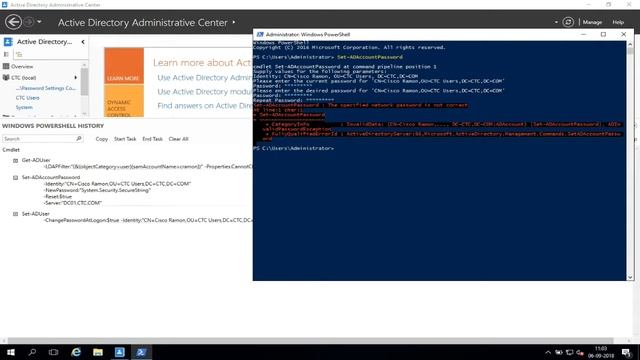
Task: Expand the Active Directory Administrative Center breadcrumb arrow
Action: pos(234,22)
